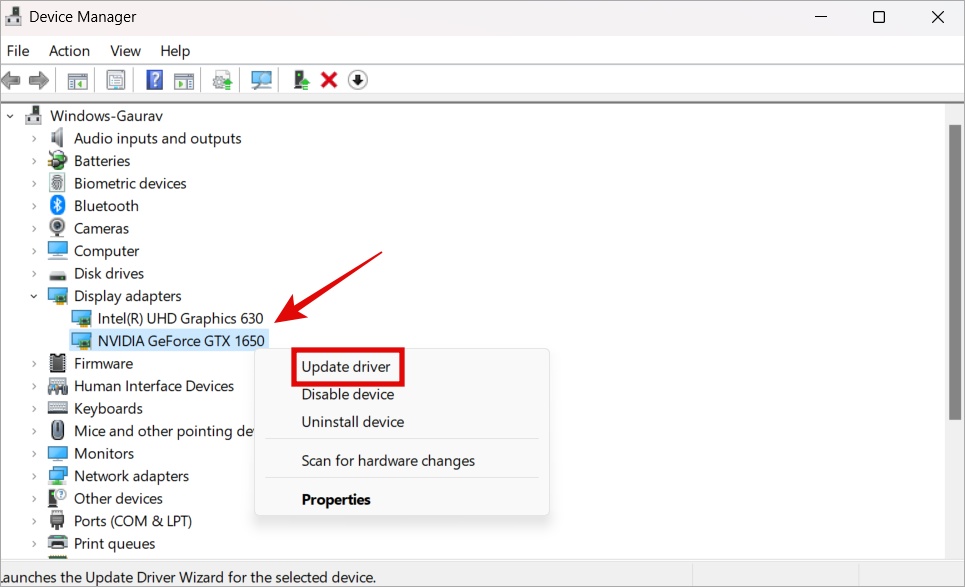
Task: Collapse the Display adapters category
Action: 33,296
